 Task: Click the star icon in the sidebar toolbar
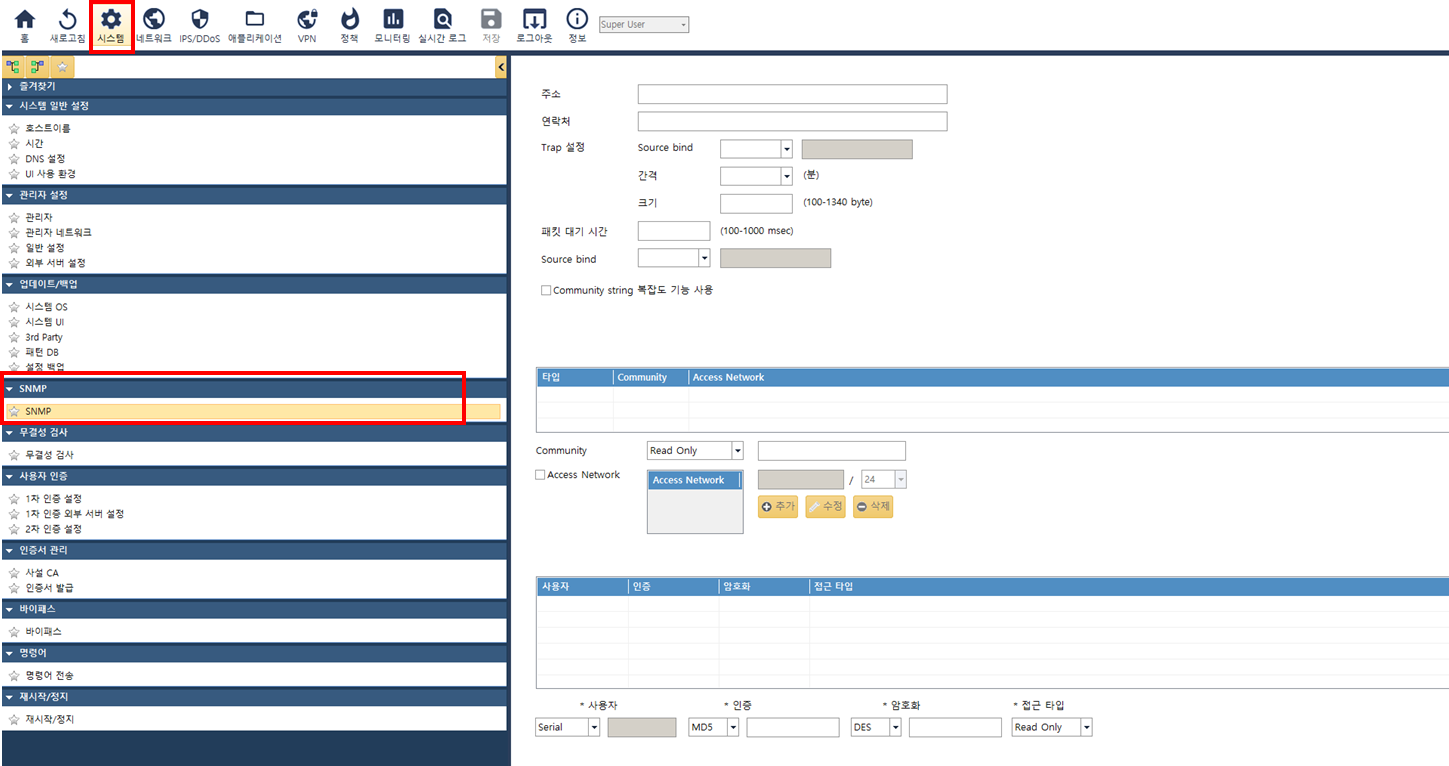point(62,67)
